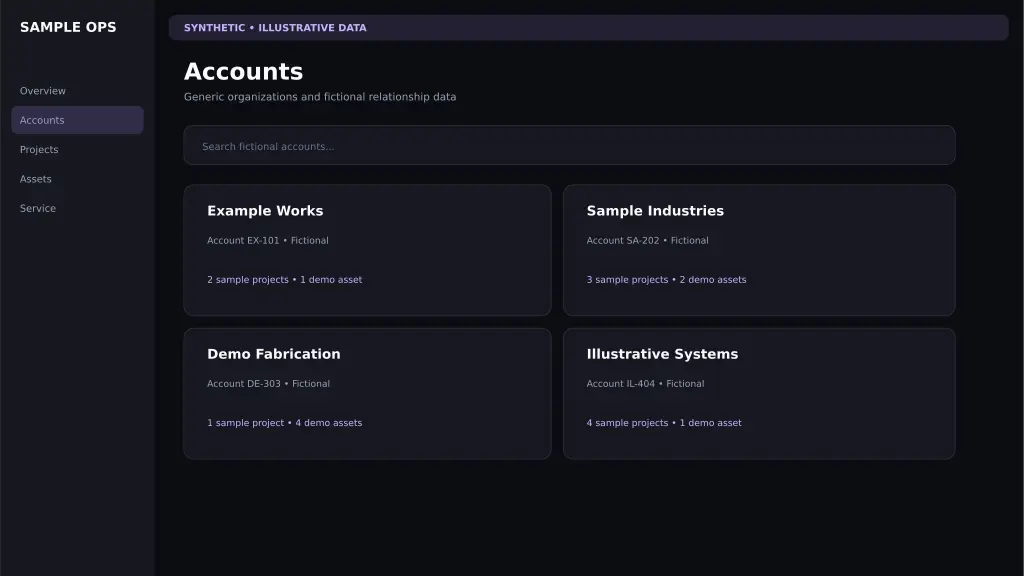1024x576 pixels.
Task: Focus the Search fictional accounts field
Action: point(569,146)
